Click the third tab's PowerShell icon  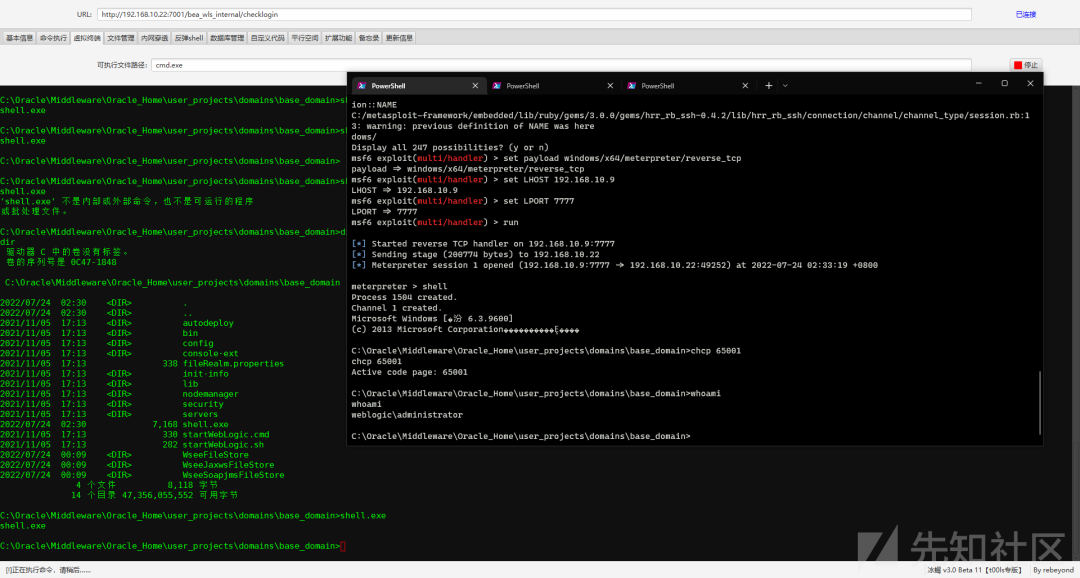click(x=632, y=85)
